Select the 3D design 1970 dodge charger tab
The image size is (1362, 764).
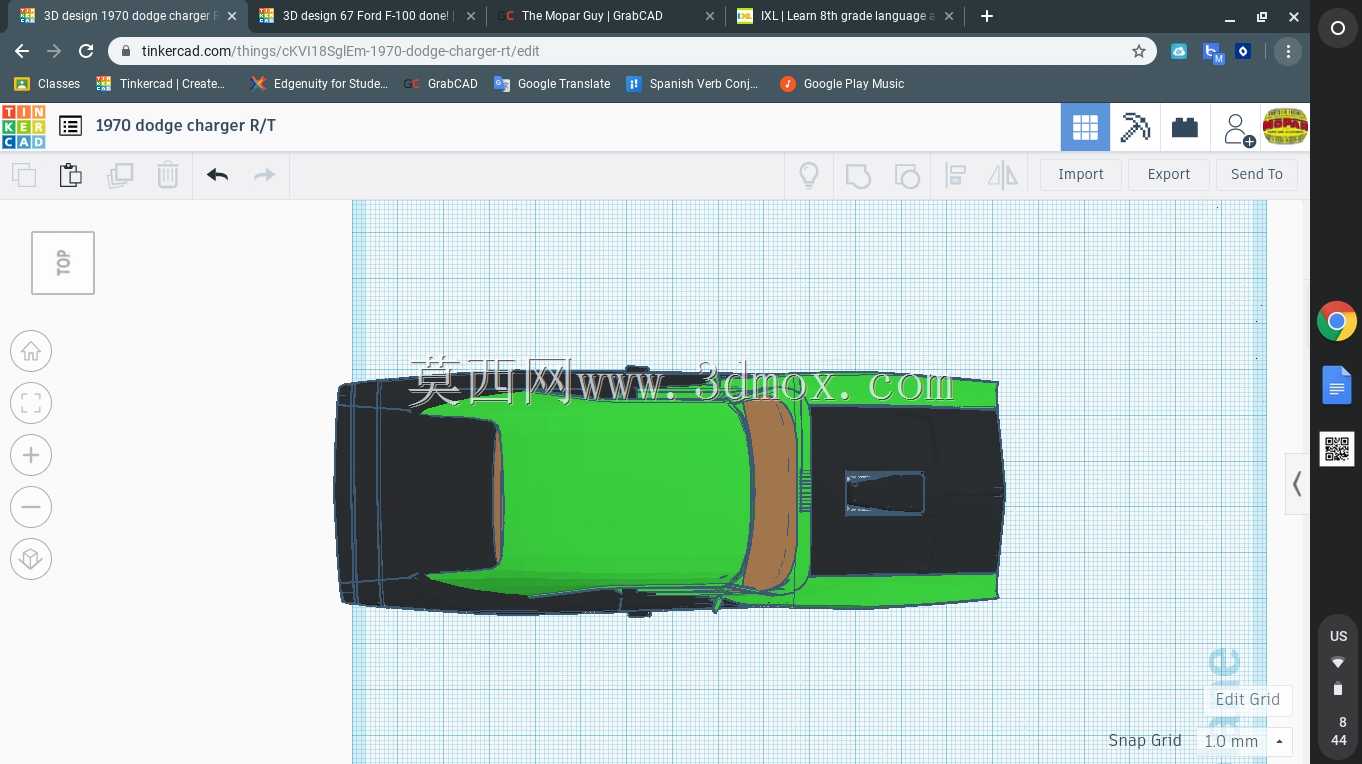tap(128, 16)
